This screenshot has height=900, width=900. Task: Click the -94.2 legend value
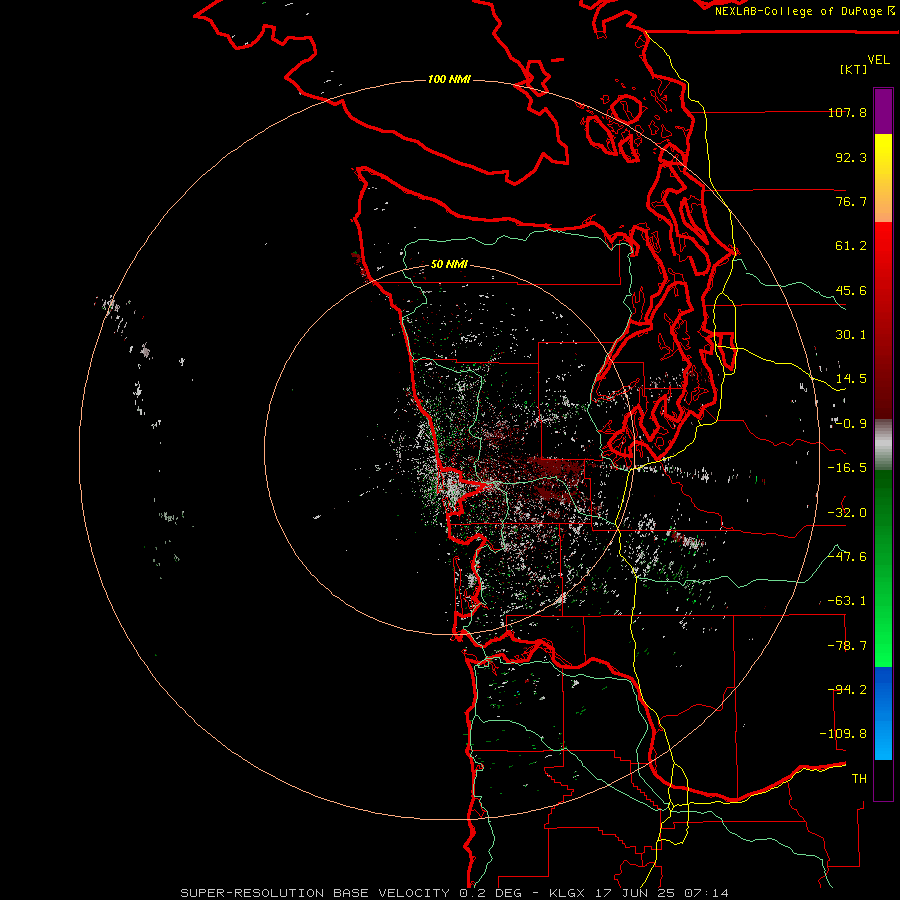tap(847, 690)
